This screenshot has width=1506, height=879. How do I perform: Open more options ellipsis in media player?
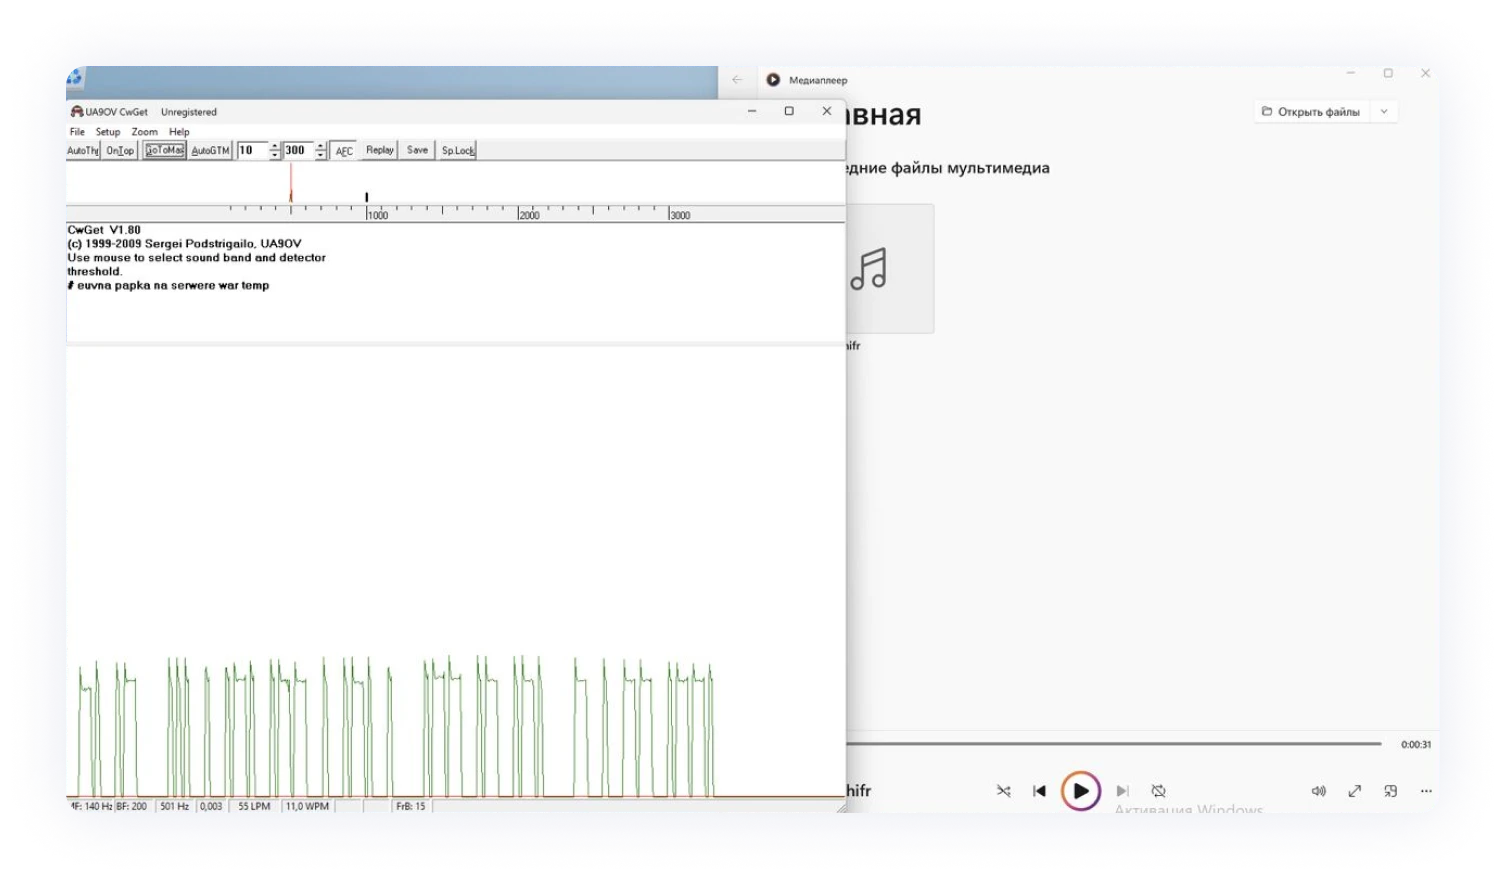point(1426,791)
